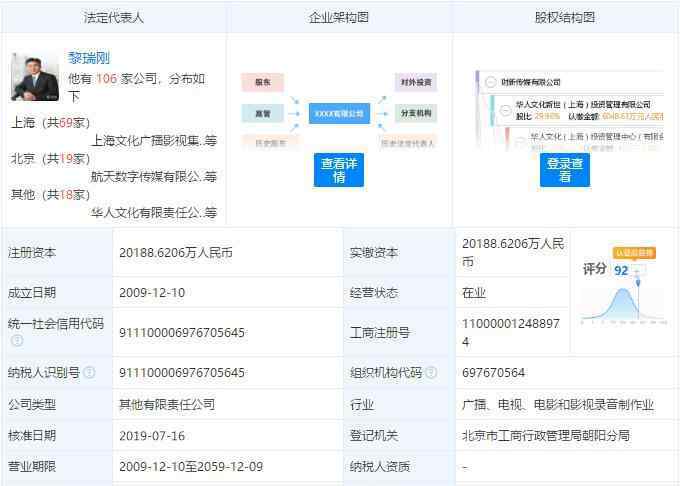
Task: Click the 登录查看 button
Action: 565,170
